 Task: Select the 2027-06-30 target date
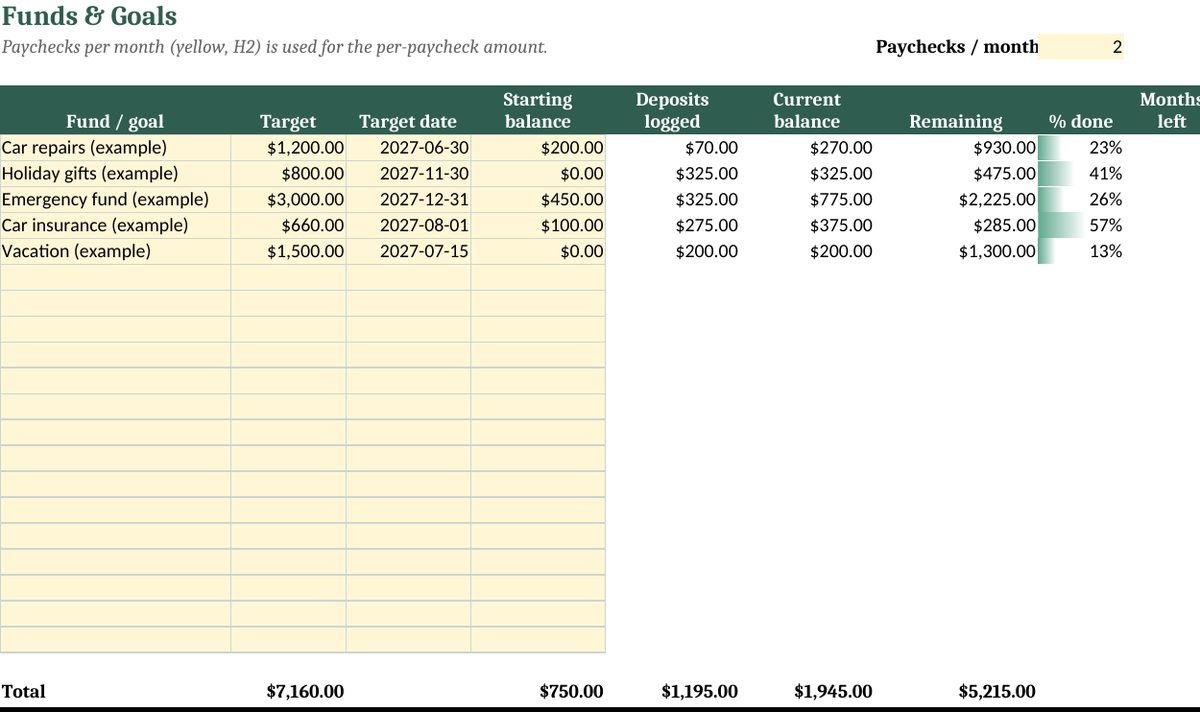click(x=409, y=148)
